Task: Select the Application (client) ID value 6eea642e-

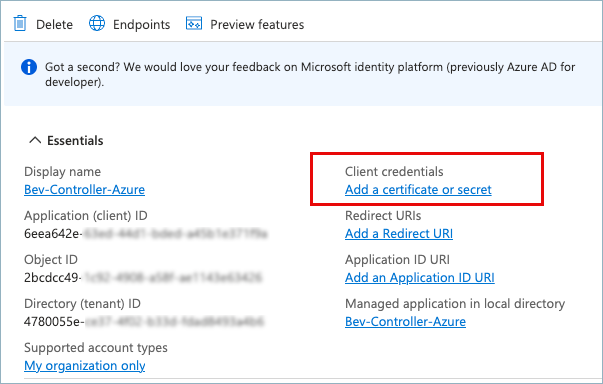Action: [53, 234]
